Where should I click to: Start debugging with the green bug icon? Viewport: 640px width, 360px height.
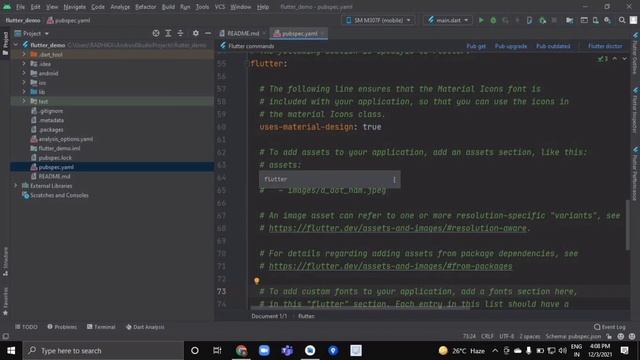(493, 20)
